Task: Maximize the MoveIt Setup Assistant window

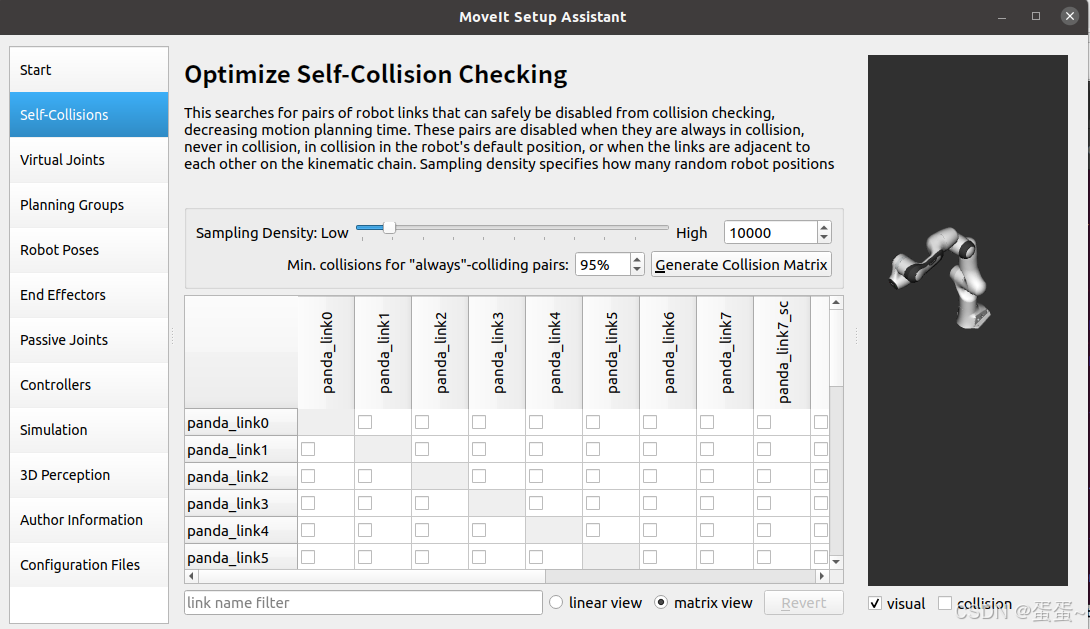Action: (x=1036, y=16)
